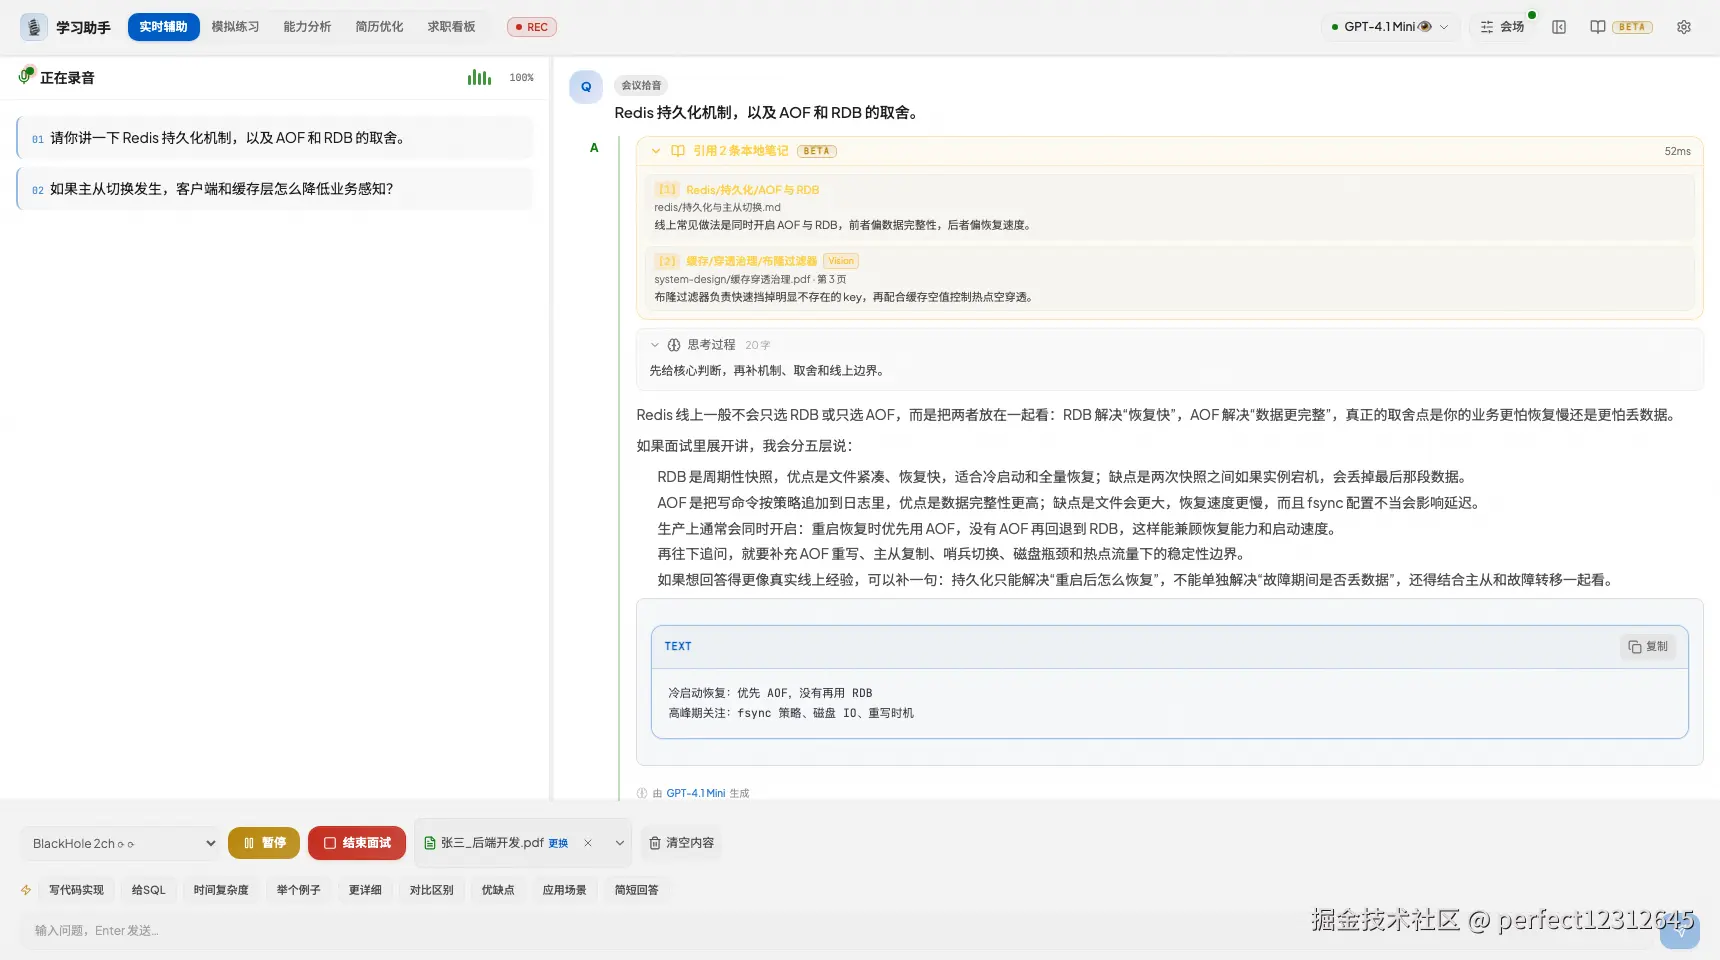Click the info icon beside 由 GPT-4.1 Mini 生成

[x=642, y=793]
